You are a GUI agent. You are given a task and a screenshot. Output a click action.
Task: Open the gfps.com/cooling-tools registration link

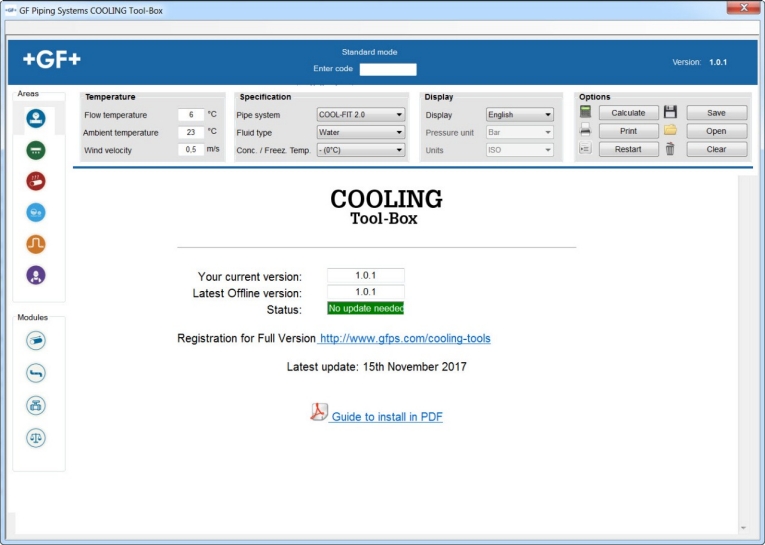(405, 338)
